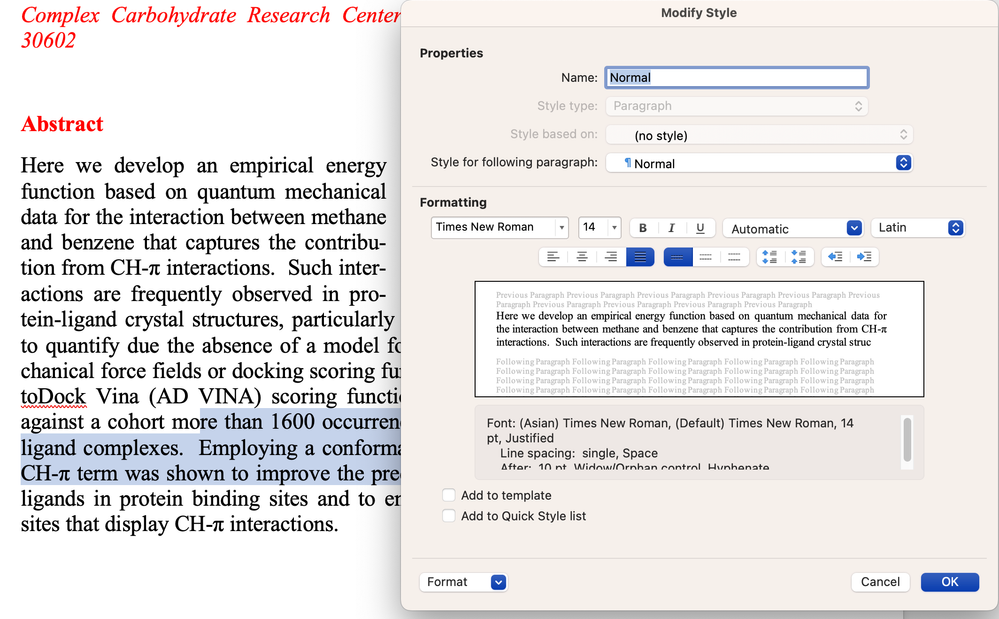Choose double line spacing
The image size is (999, 619).
[x=735, y=257]
